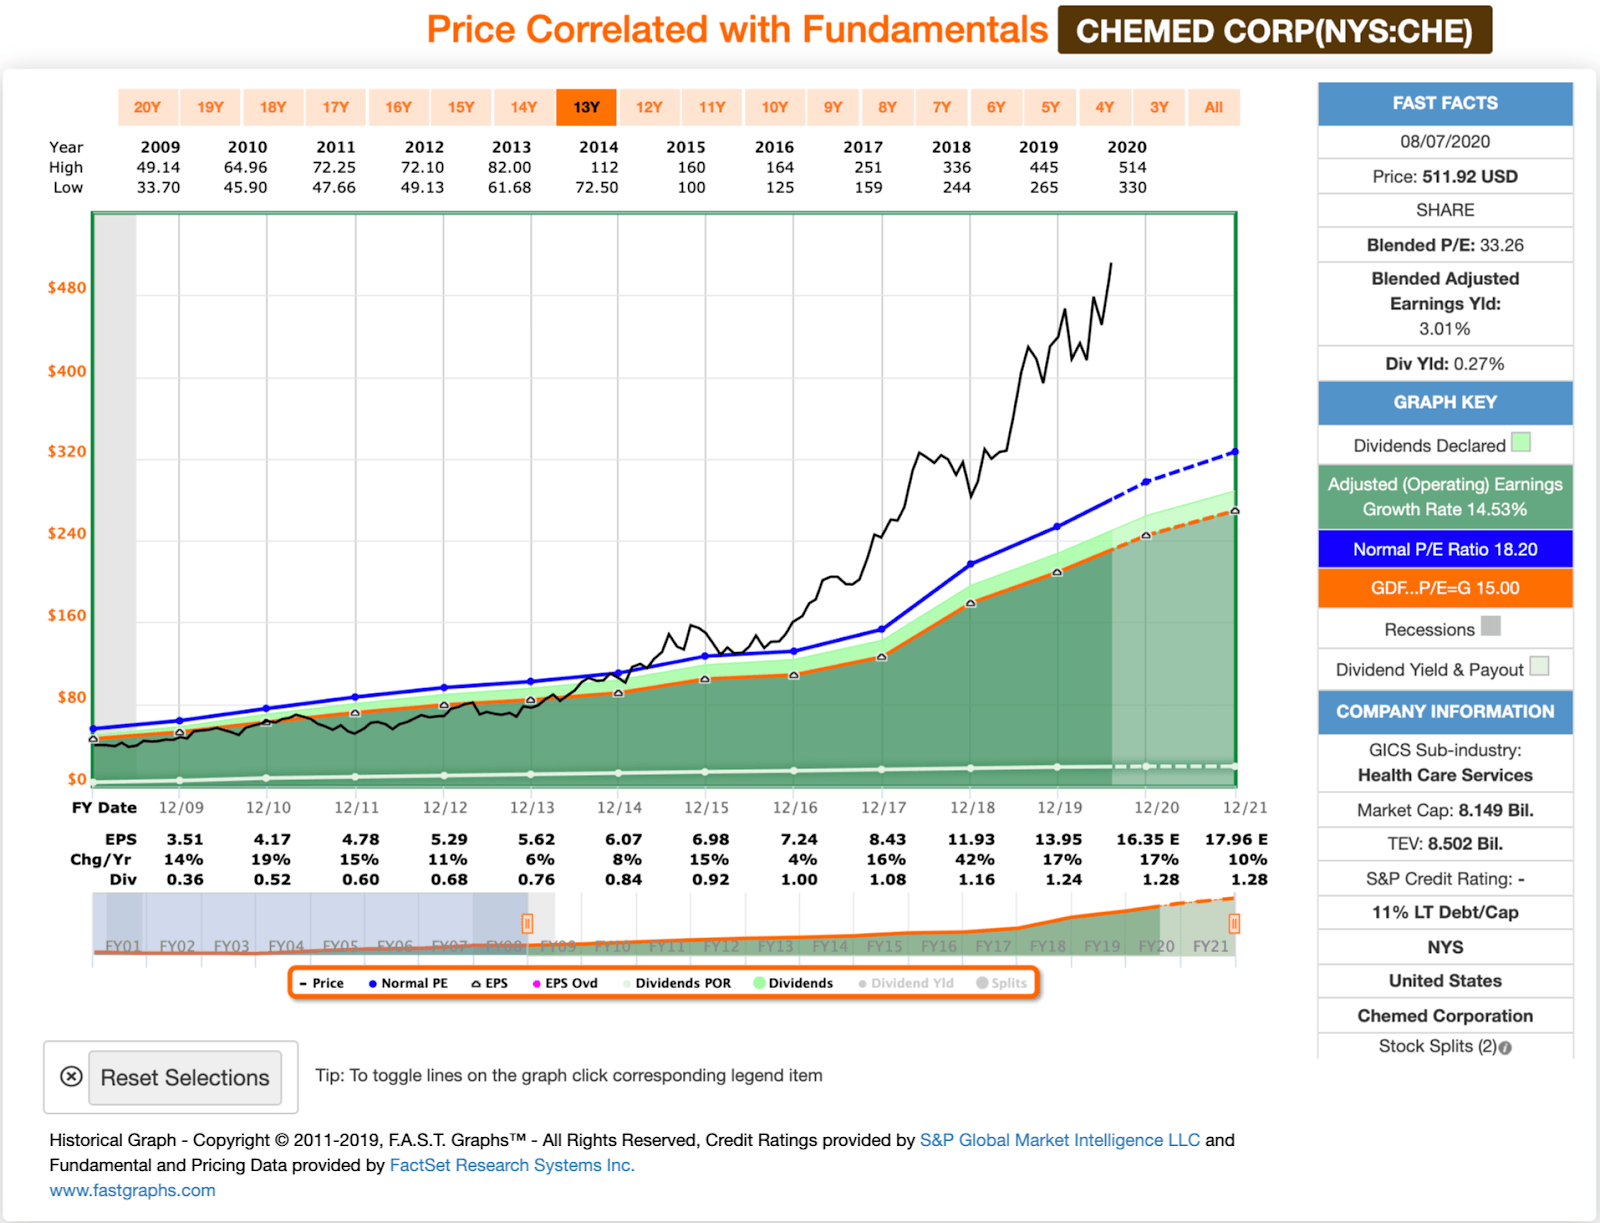Click Dividend Yield & Payout swatch
This screenshot has width=1600, height=1223.
click(1539, 666)
